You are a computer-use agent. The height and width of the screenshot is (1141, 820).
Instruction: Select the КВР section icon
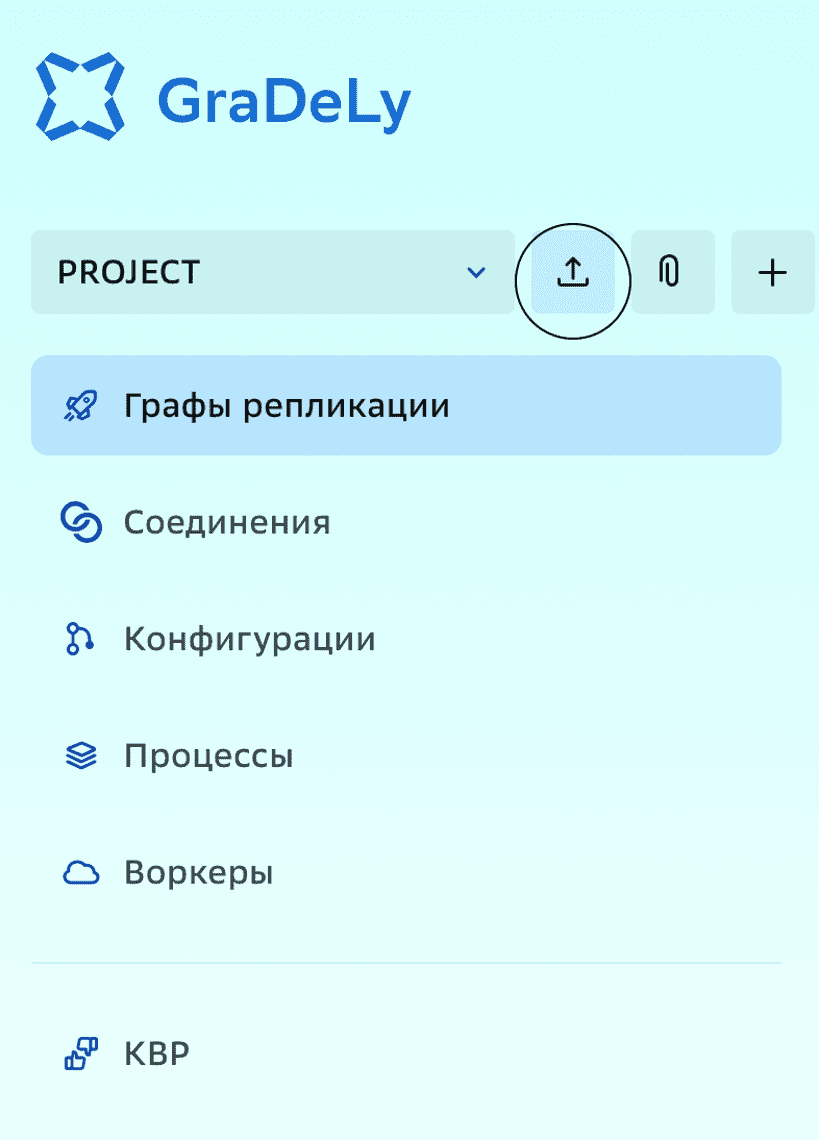[79, 1052]
